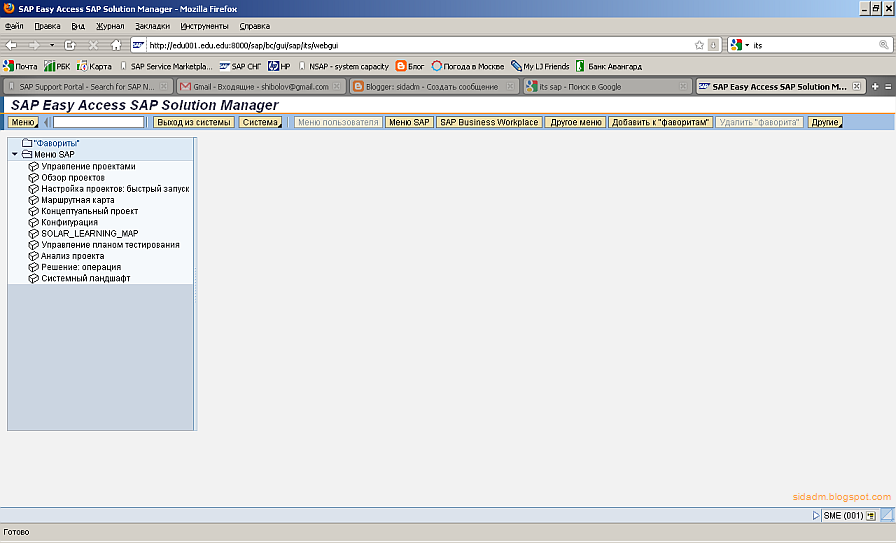
Task: Open Погода в Москве bookmark
Action: [468, 66]
